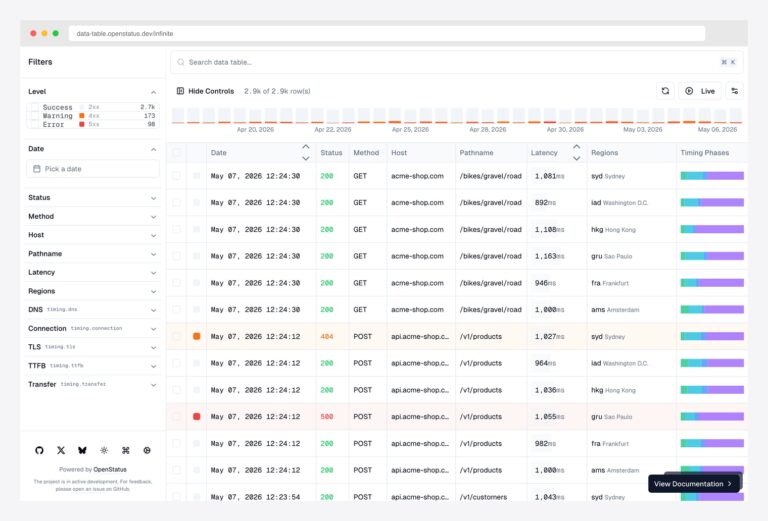Image resolution: width=768 pixels, height=521 pixels.
Task: Collapse the Date filter section
Action: [x=153, y=149]
